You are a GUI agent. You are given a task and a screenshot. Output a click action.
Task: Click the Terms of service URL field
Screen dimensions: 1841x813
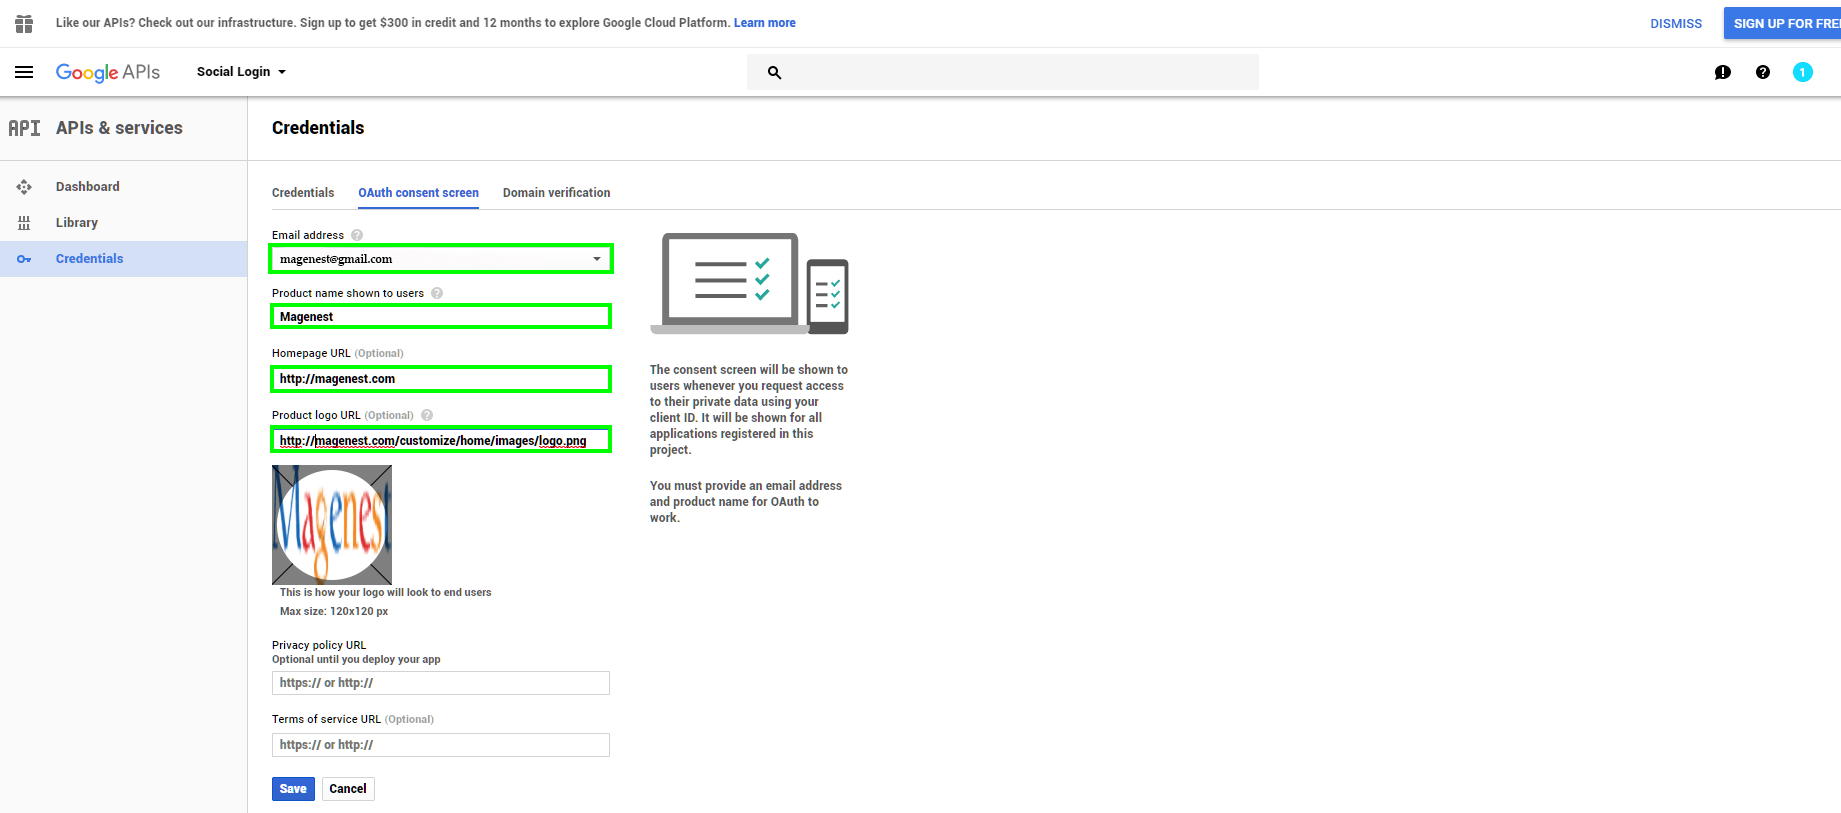441,745
